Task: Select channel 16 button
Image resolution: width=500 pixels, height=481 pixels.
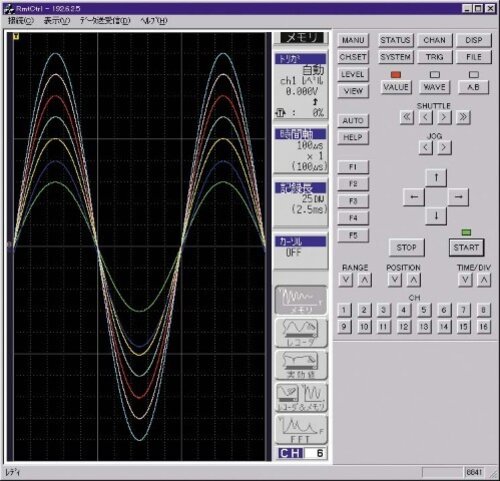Action: pos(483,327)
